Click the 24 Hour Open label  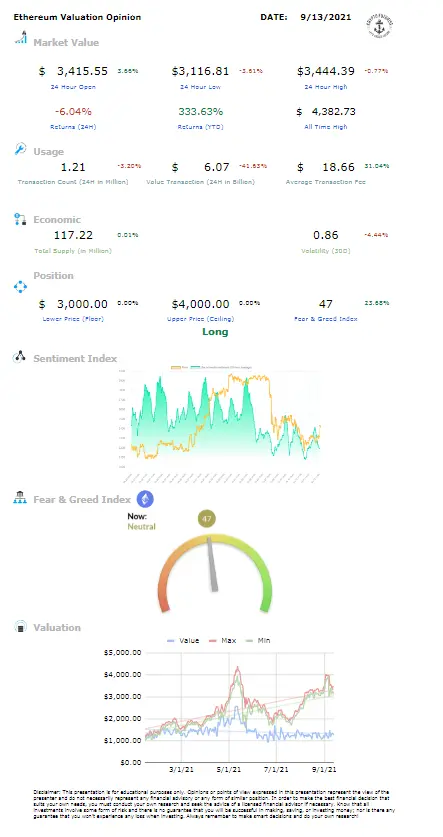click(x=72, y=86)
